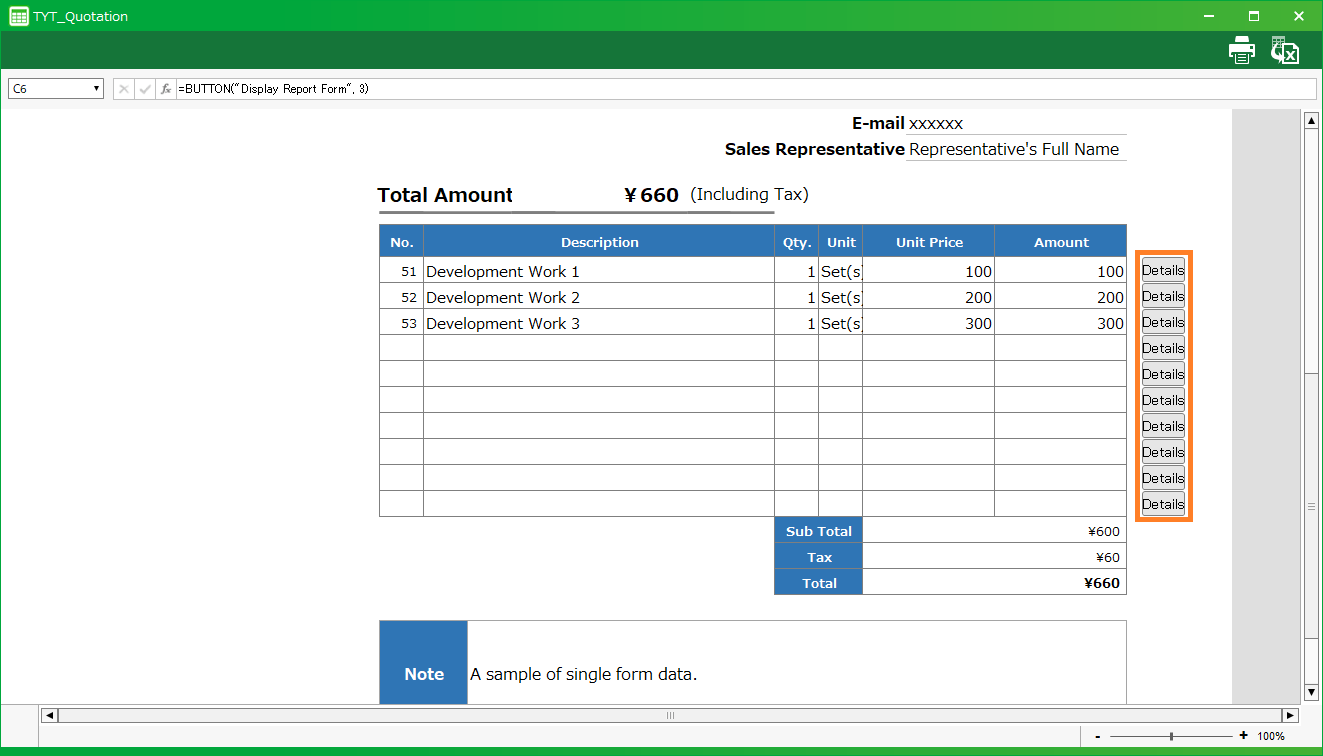This screenshot has height=756, width=1323.
Task: Click the printer icon in the toolbar
Action: click(x=1242, y=50)
